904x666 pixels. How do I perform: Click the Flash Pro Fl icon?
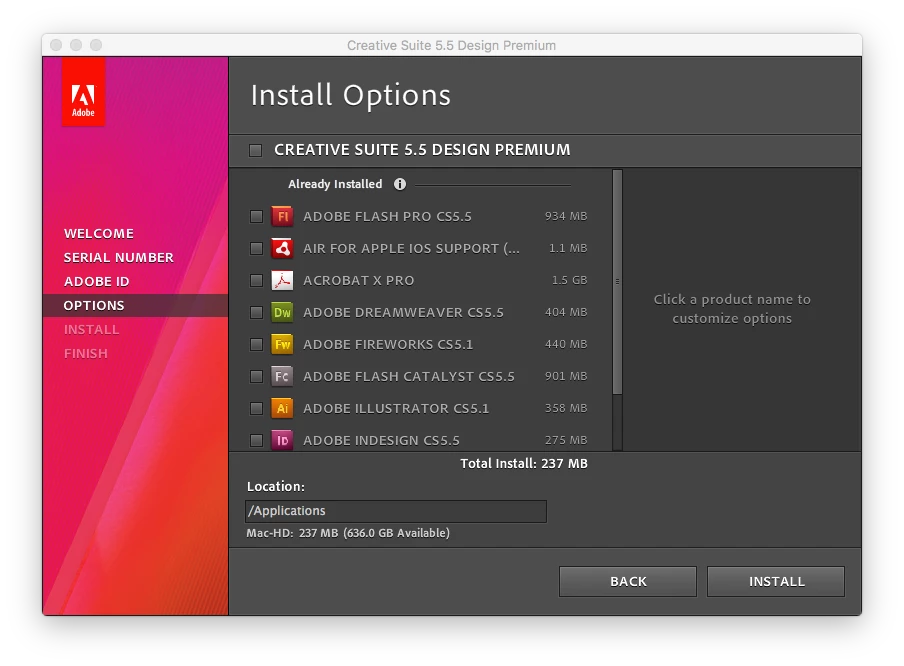tap(282, 216)
